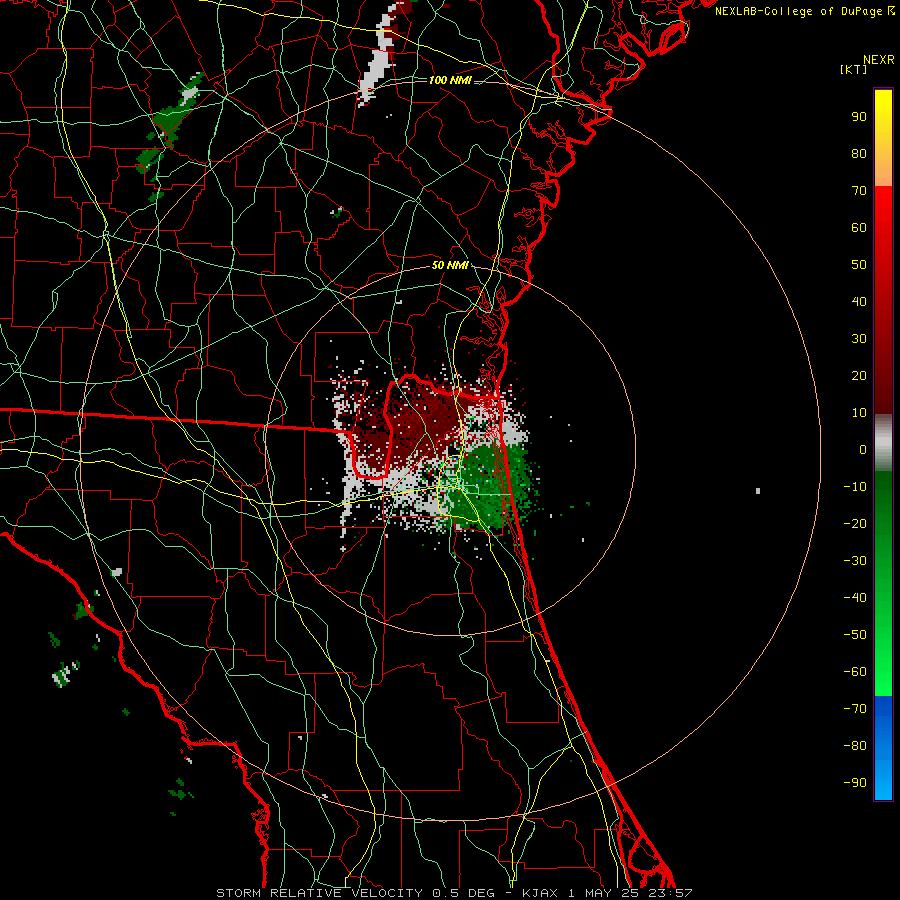Click the 30 value on the velocity scale
This screenshot has width=900, height=900.
point(859,339)
